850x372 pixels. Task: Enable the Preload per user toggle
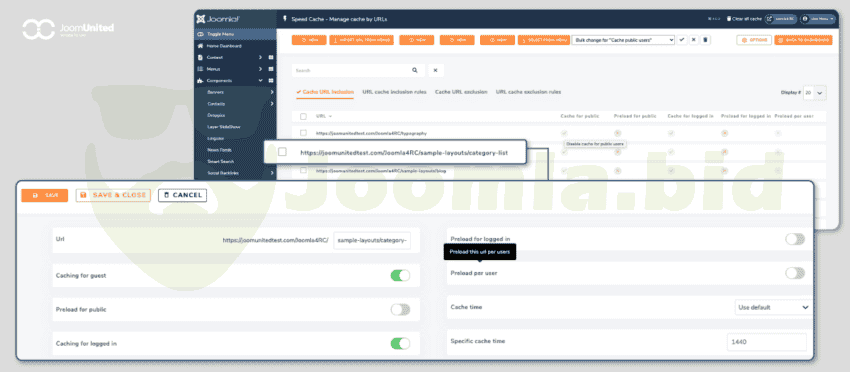(x=795, y=273)
